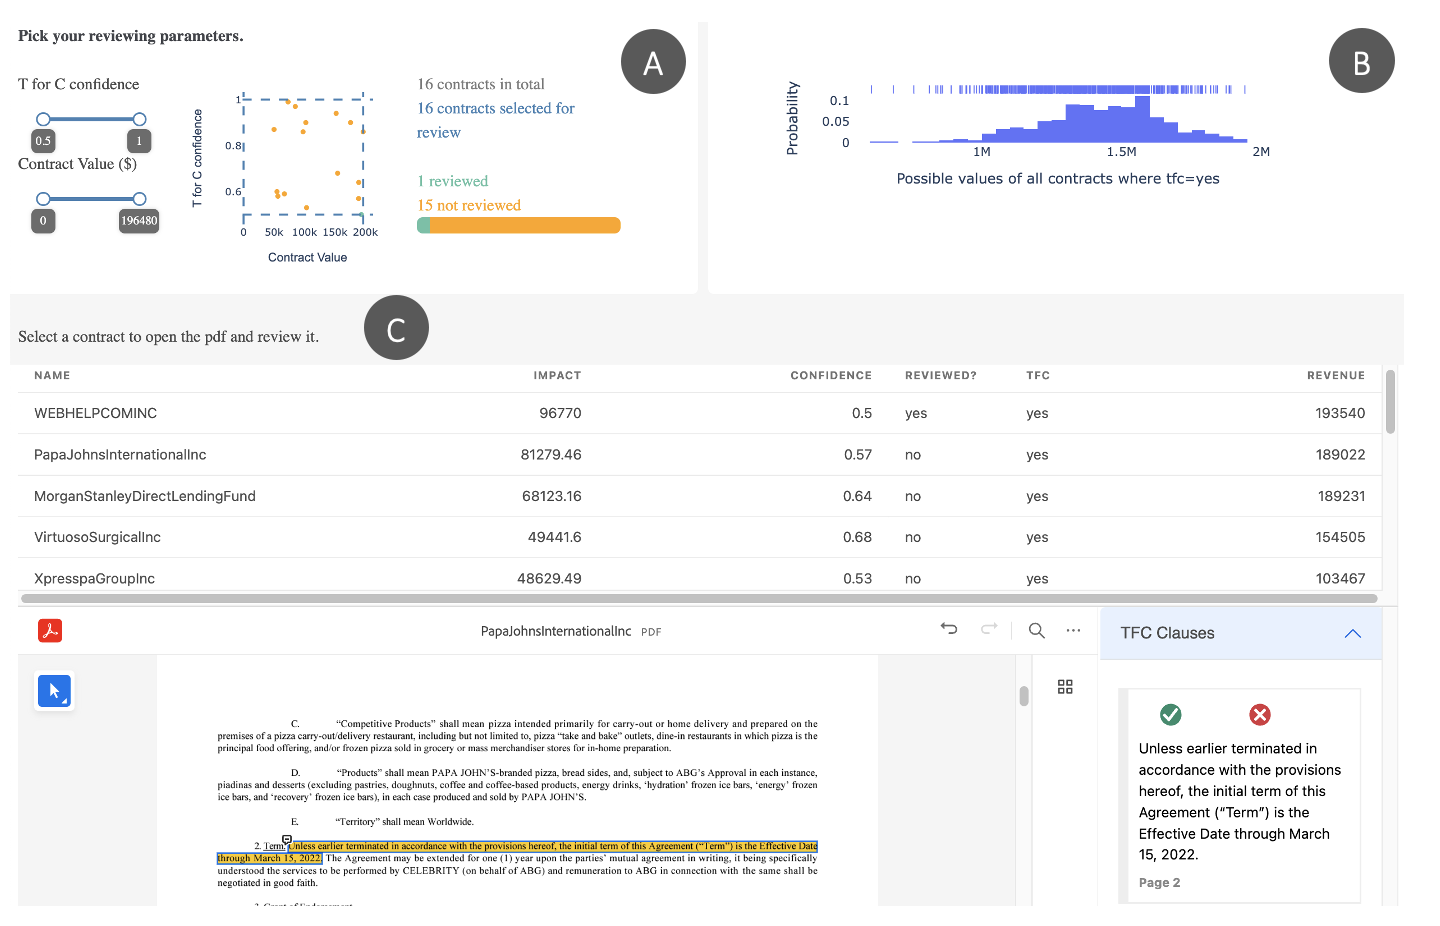Click revenue value 193540
Screen dimensions: 1440x926
1340,413
